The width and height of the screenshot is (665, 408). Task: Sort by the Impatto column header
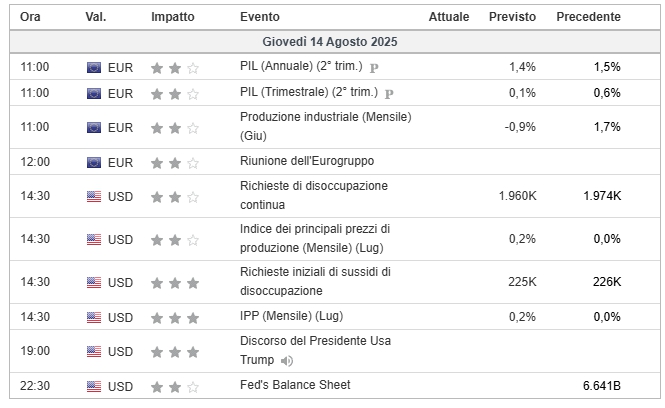click(173, 17)
